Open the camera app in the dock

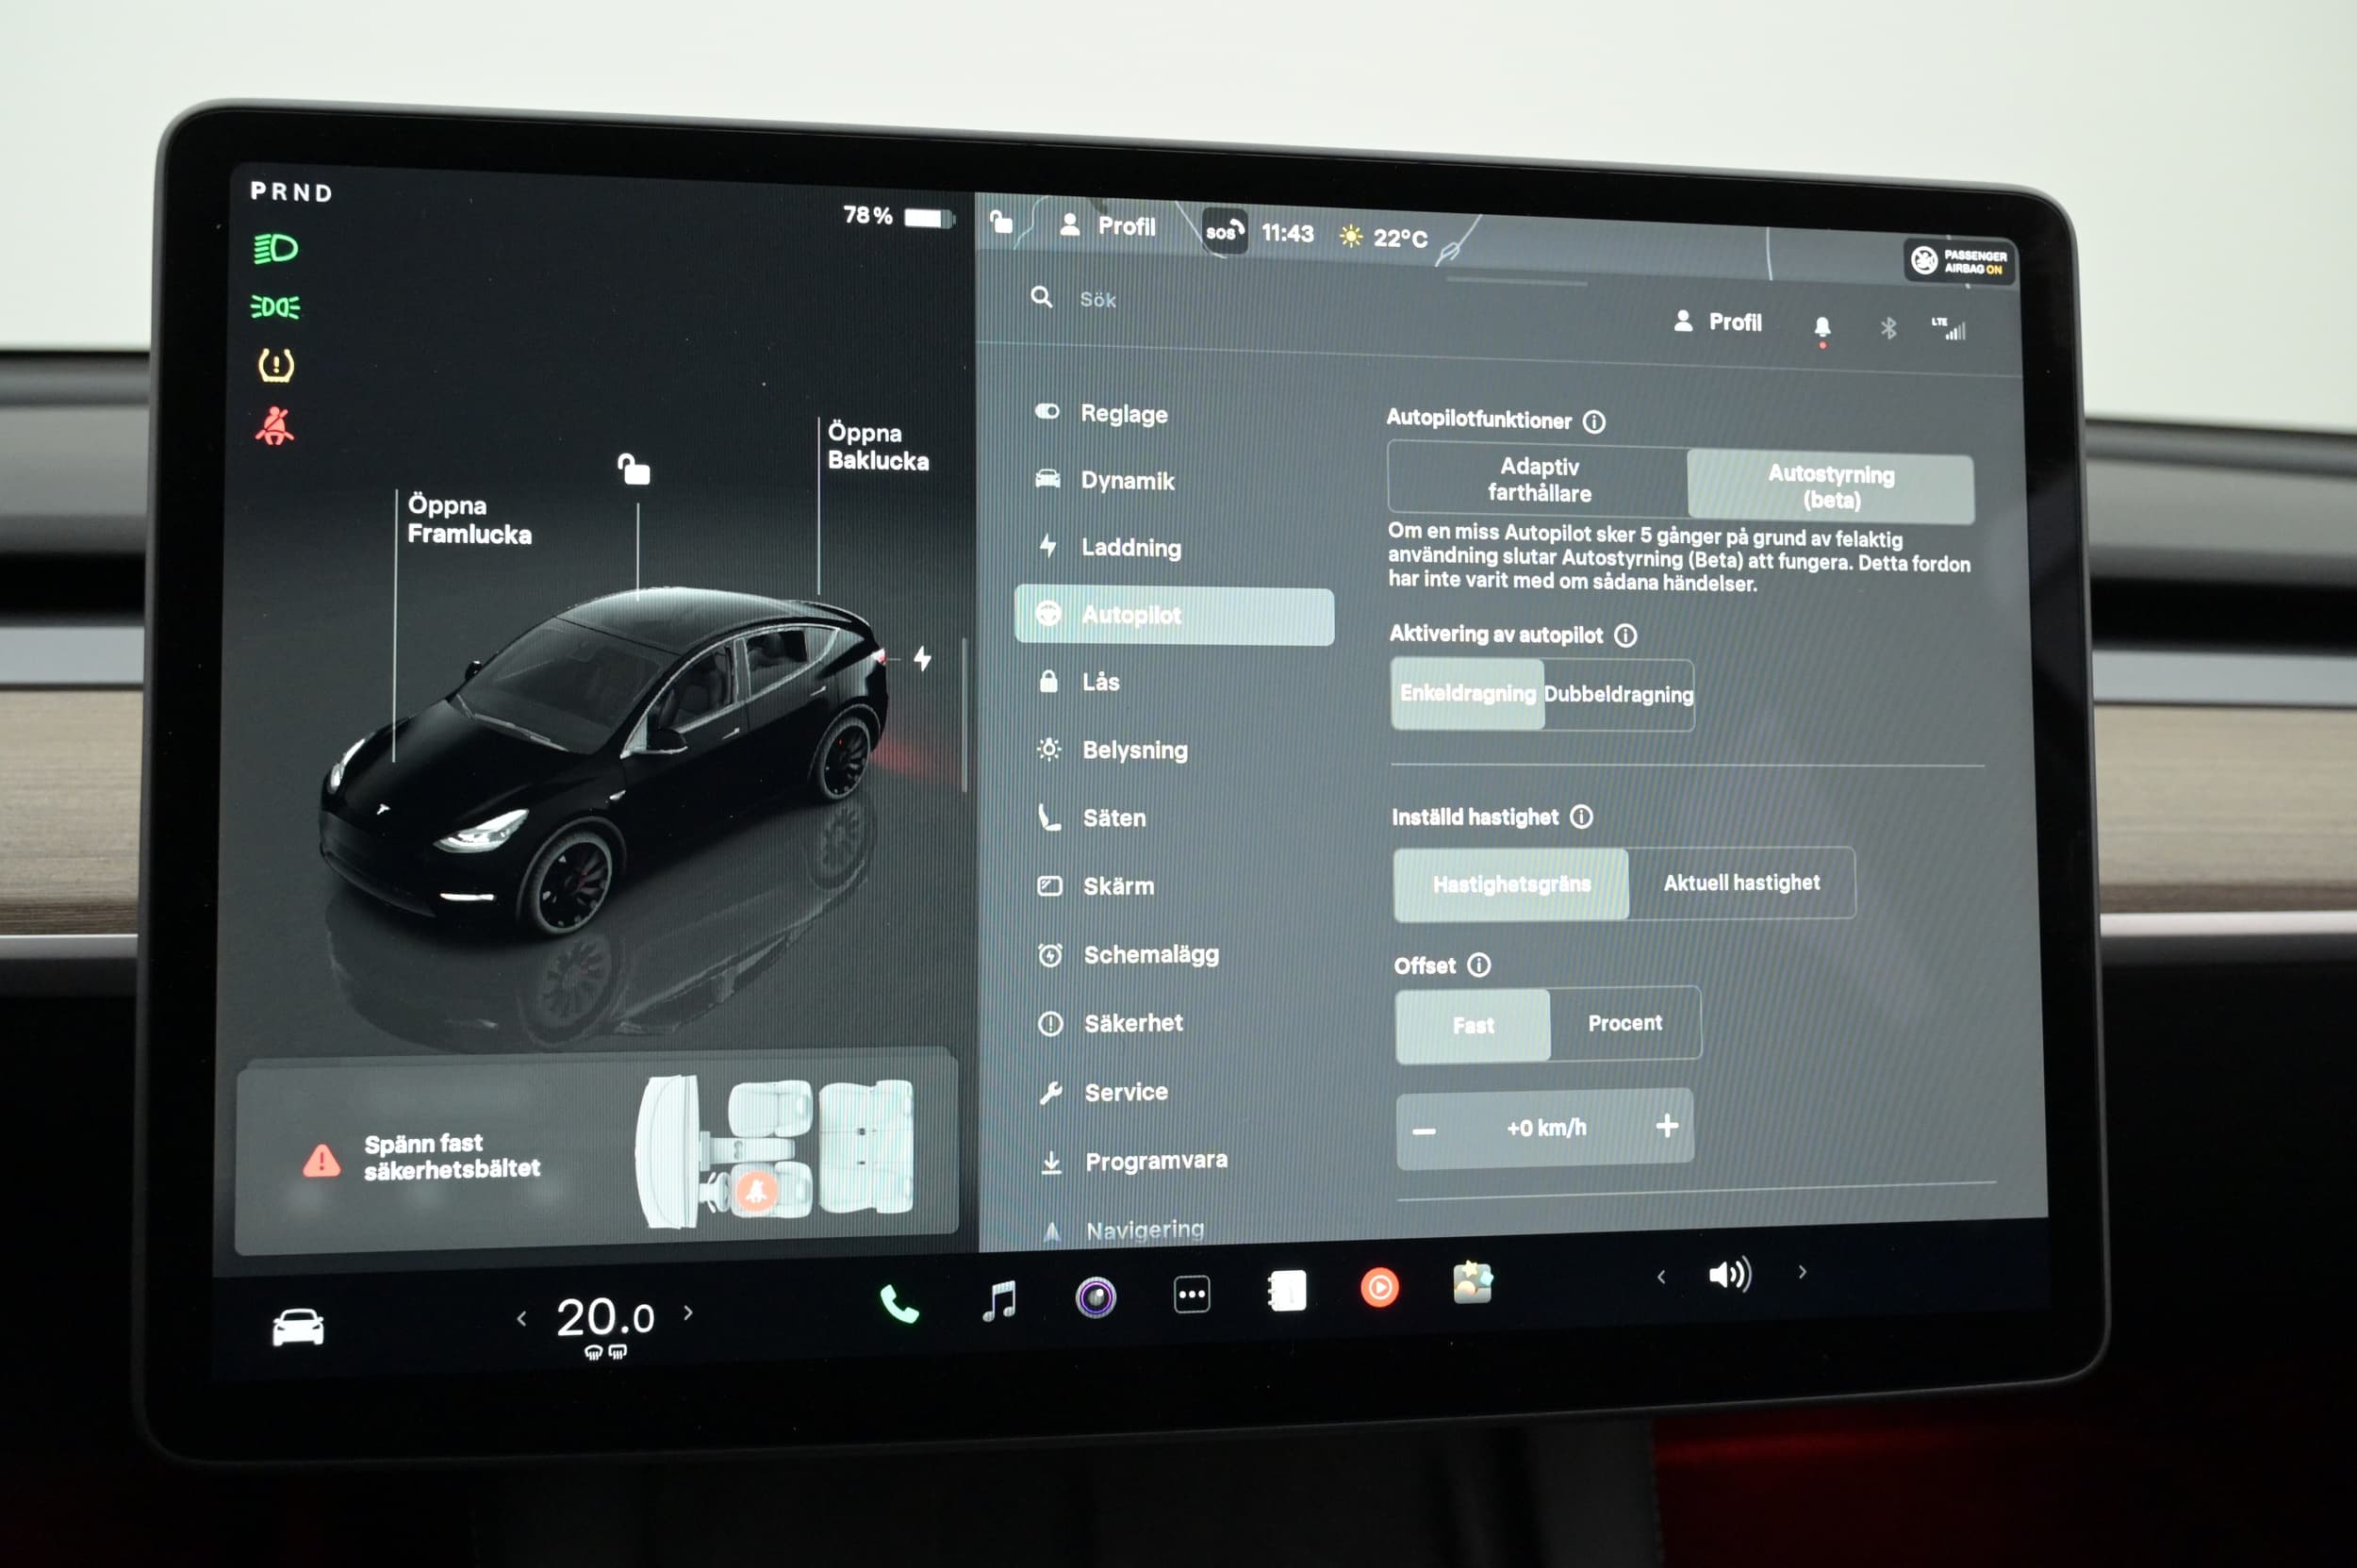tap(1095, 1297)
